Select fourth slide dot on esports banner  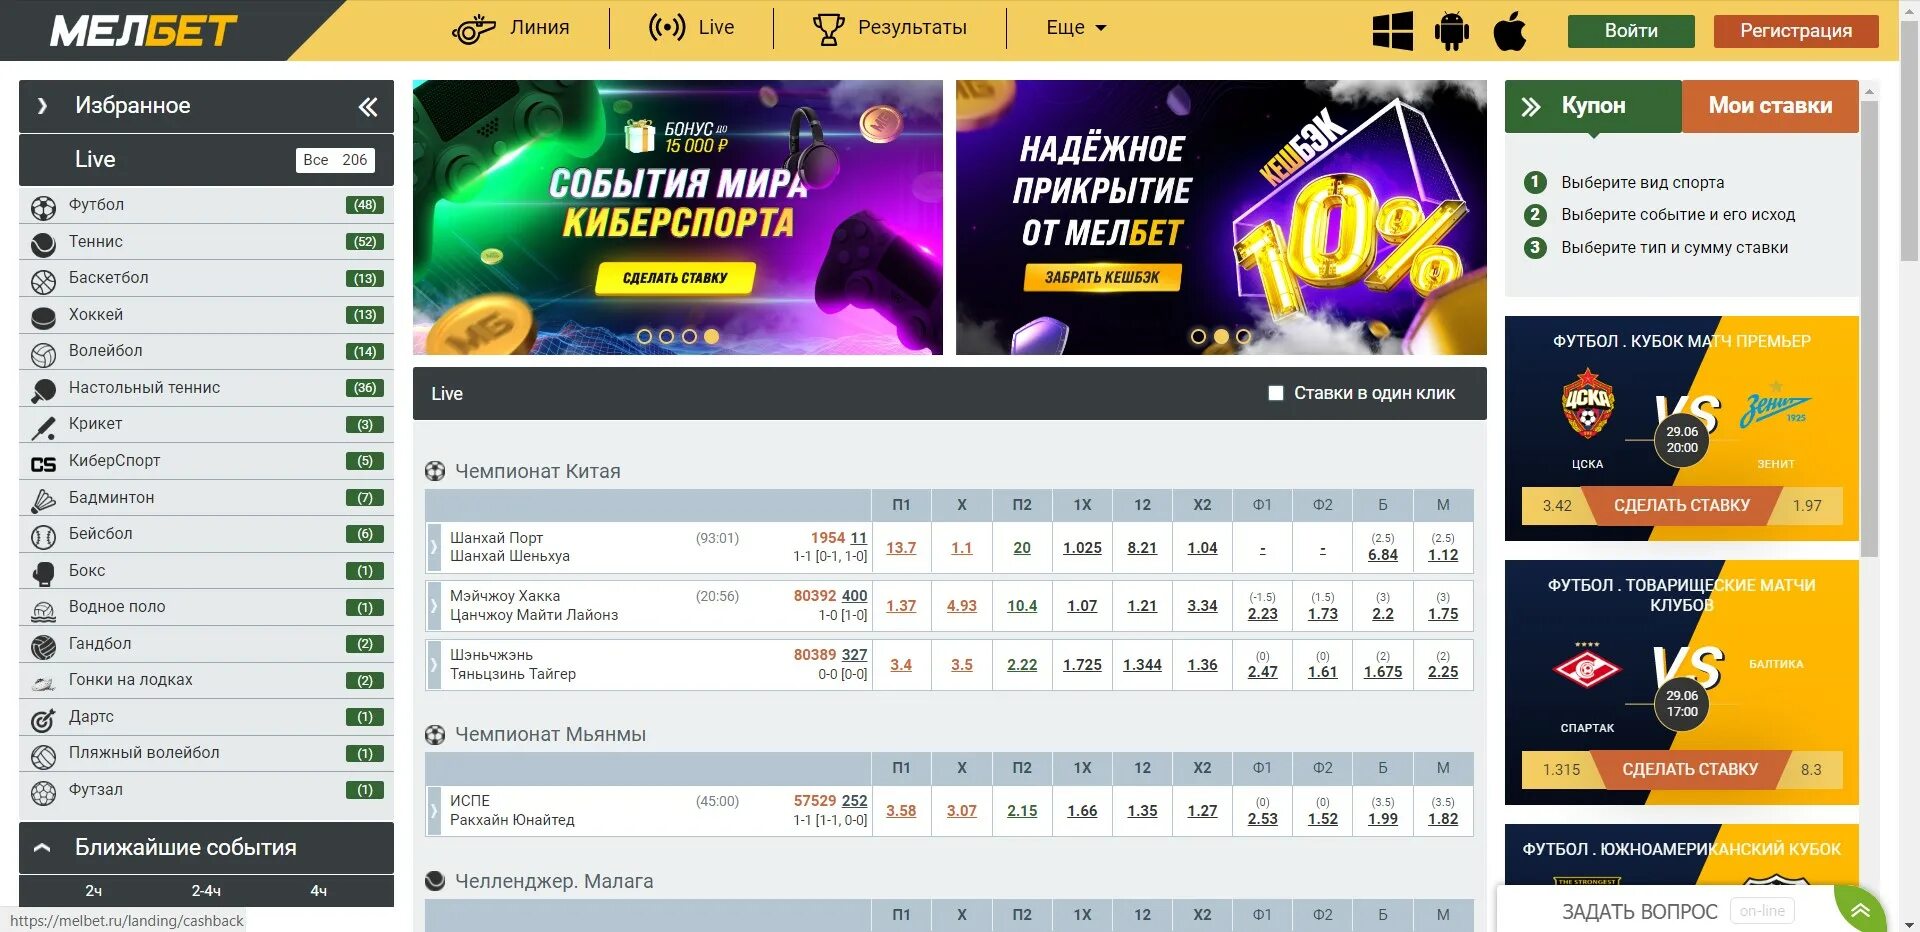point(711,337)
